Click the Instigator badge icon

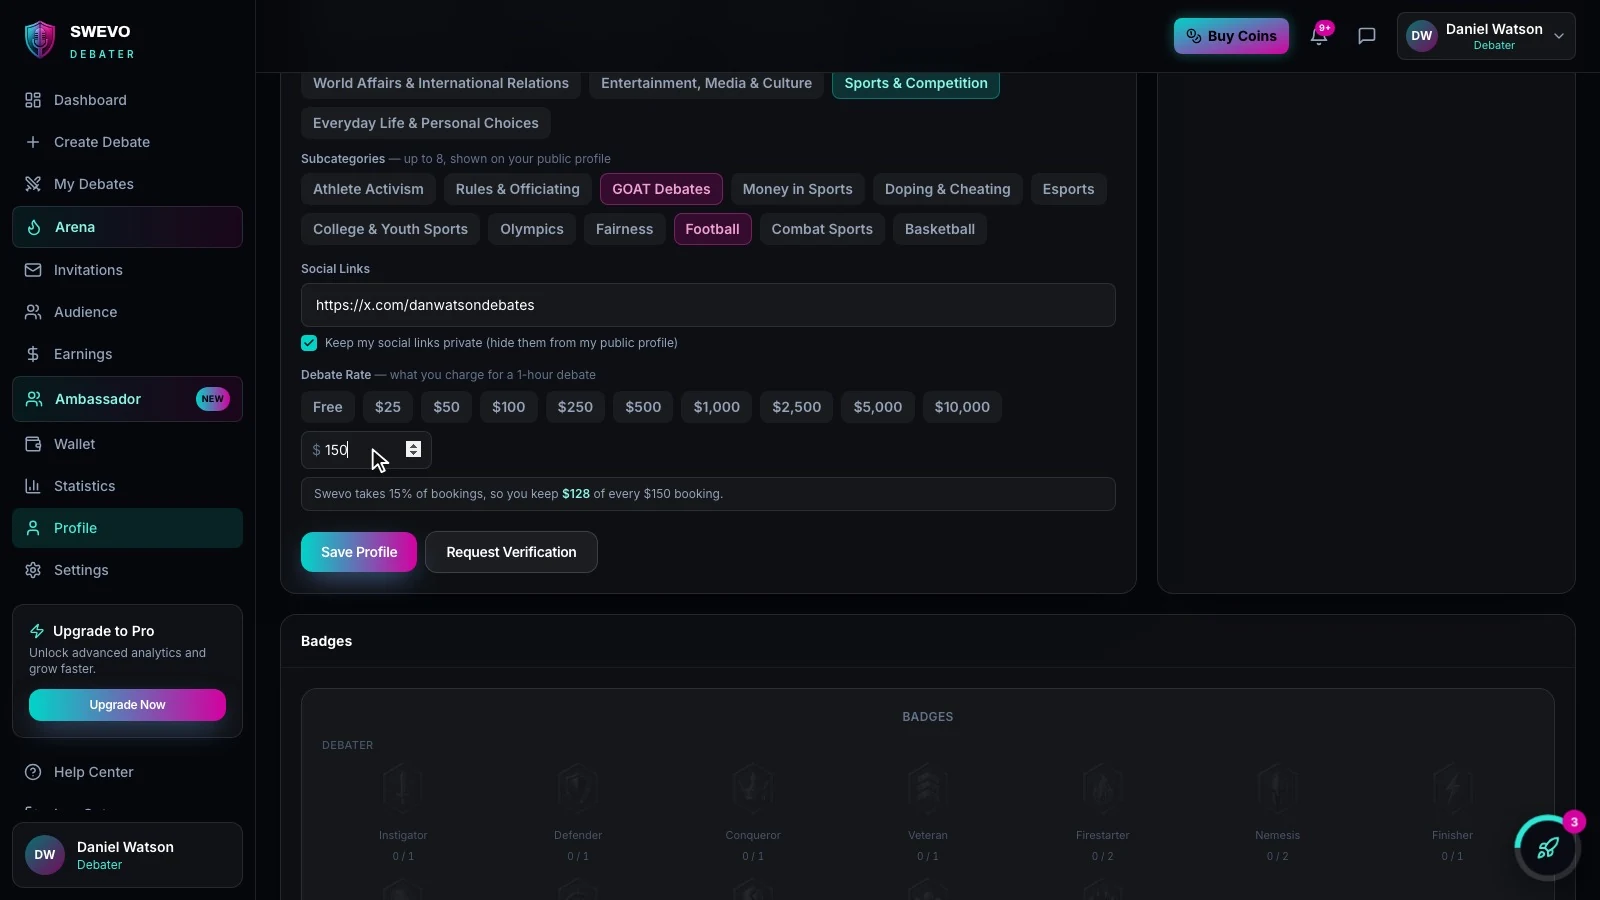coord(403,789)
